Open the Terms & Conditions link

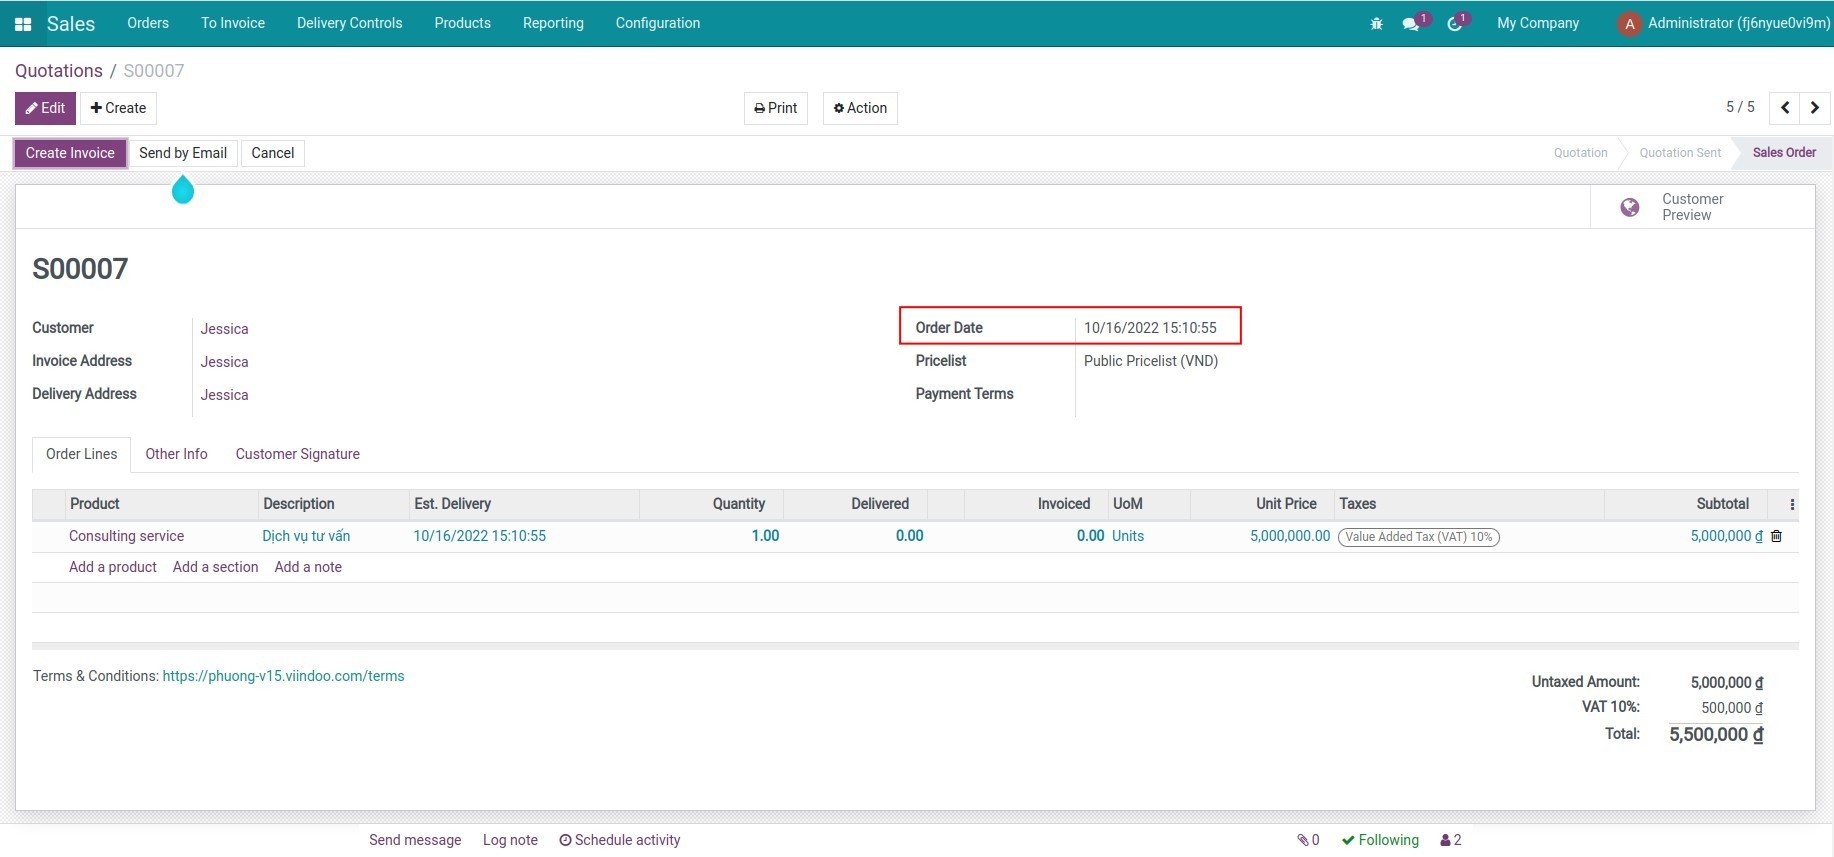(x=283, y=676)
